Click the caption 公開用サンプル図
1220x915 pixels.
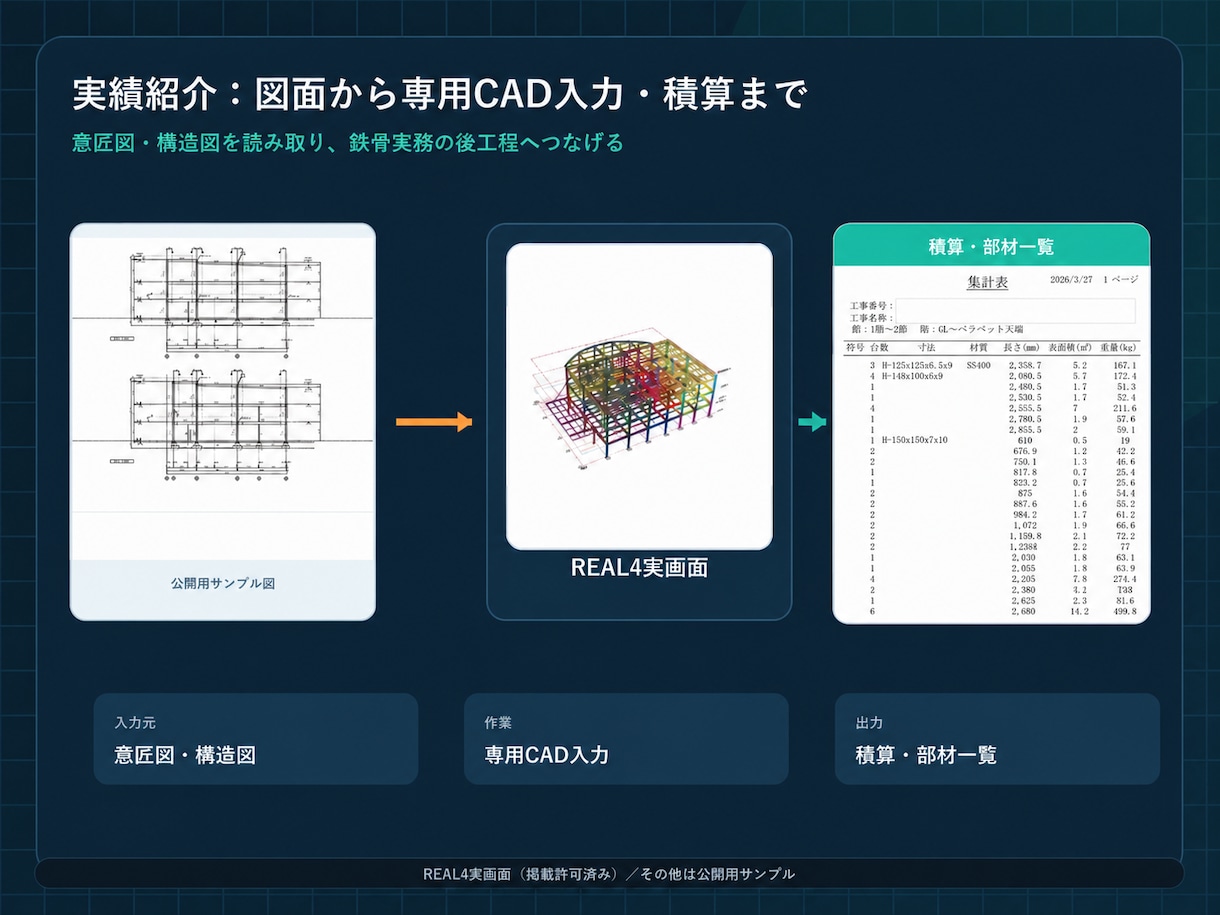coord(222,582)
